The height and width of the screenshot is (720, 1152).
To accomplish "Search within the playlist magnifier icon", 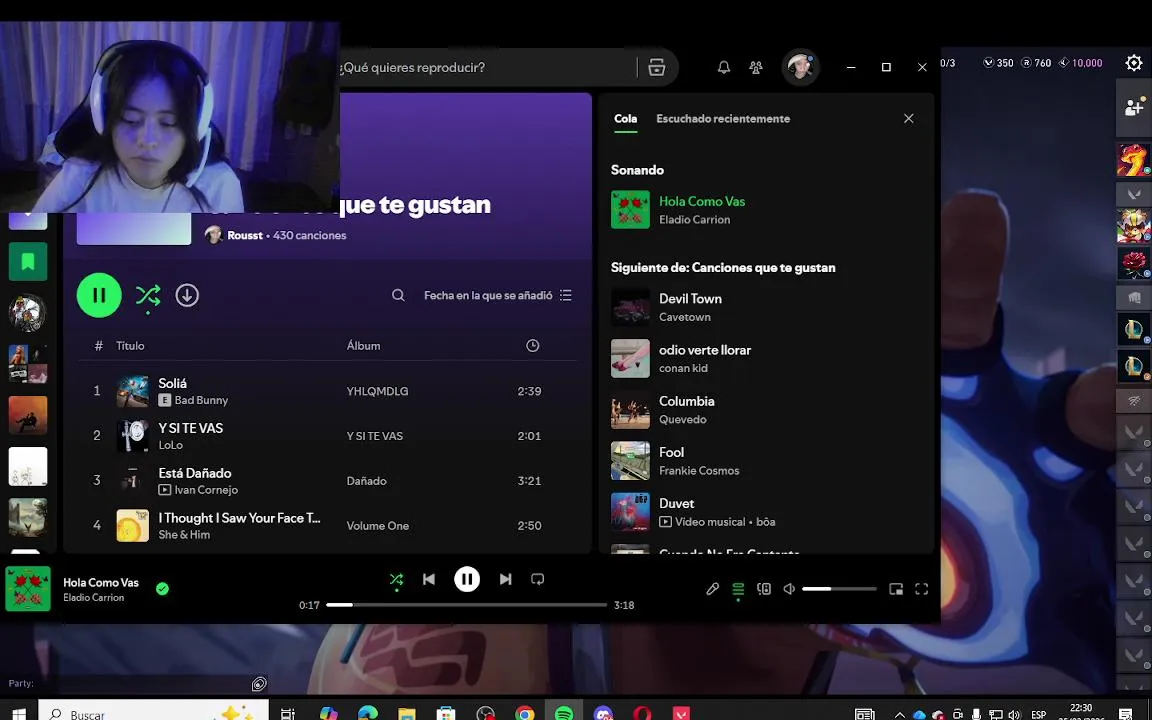I will click(398, 295).
